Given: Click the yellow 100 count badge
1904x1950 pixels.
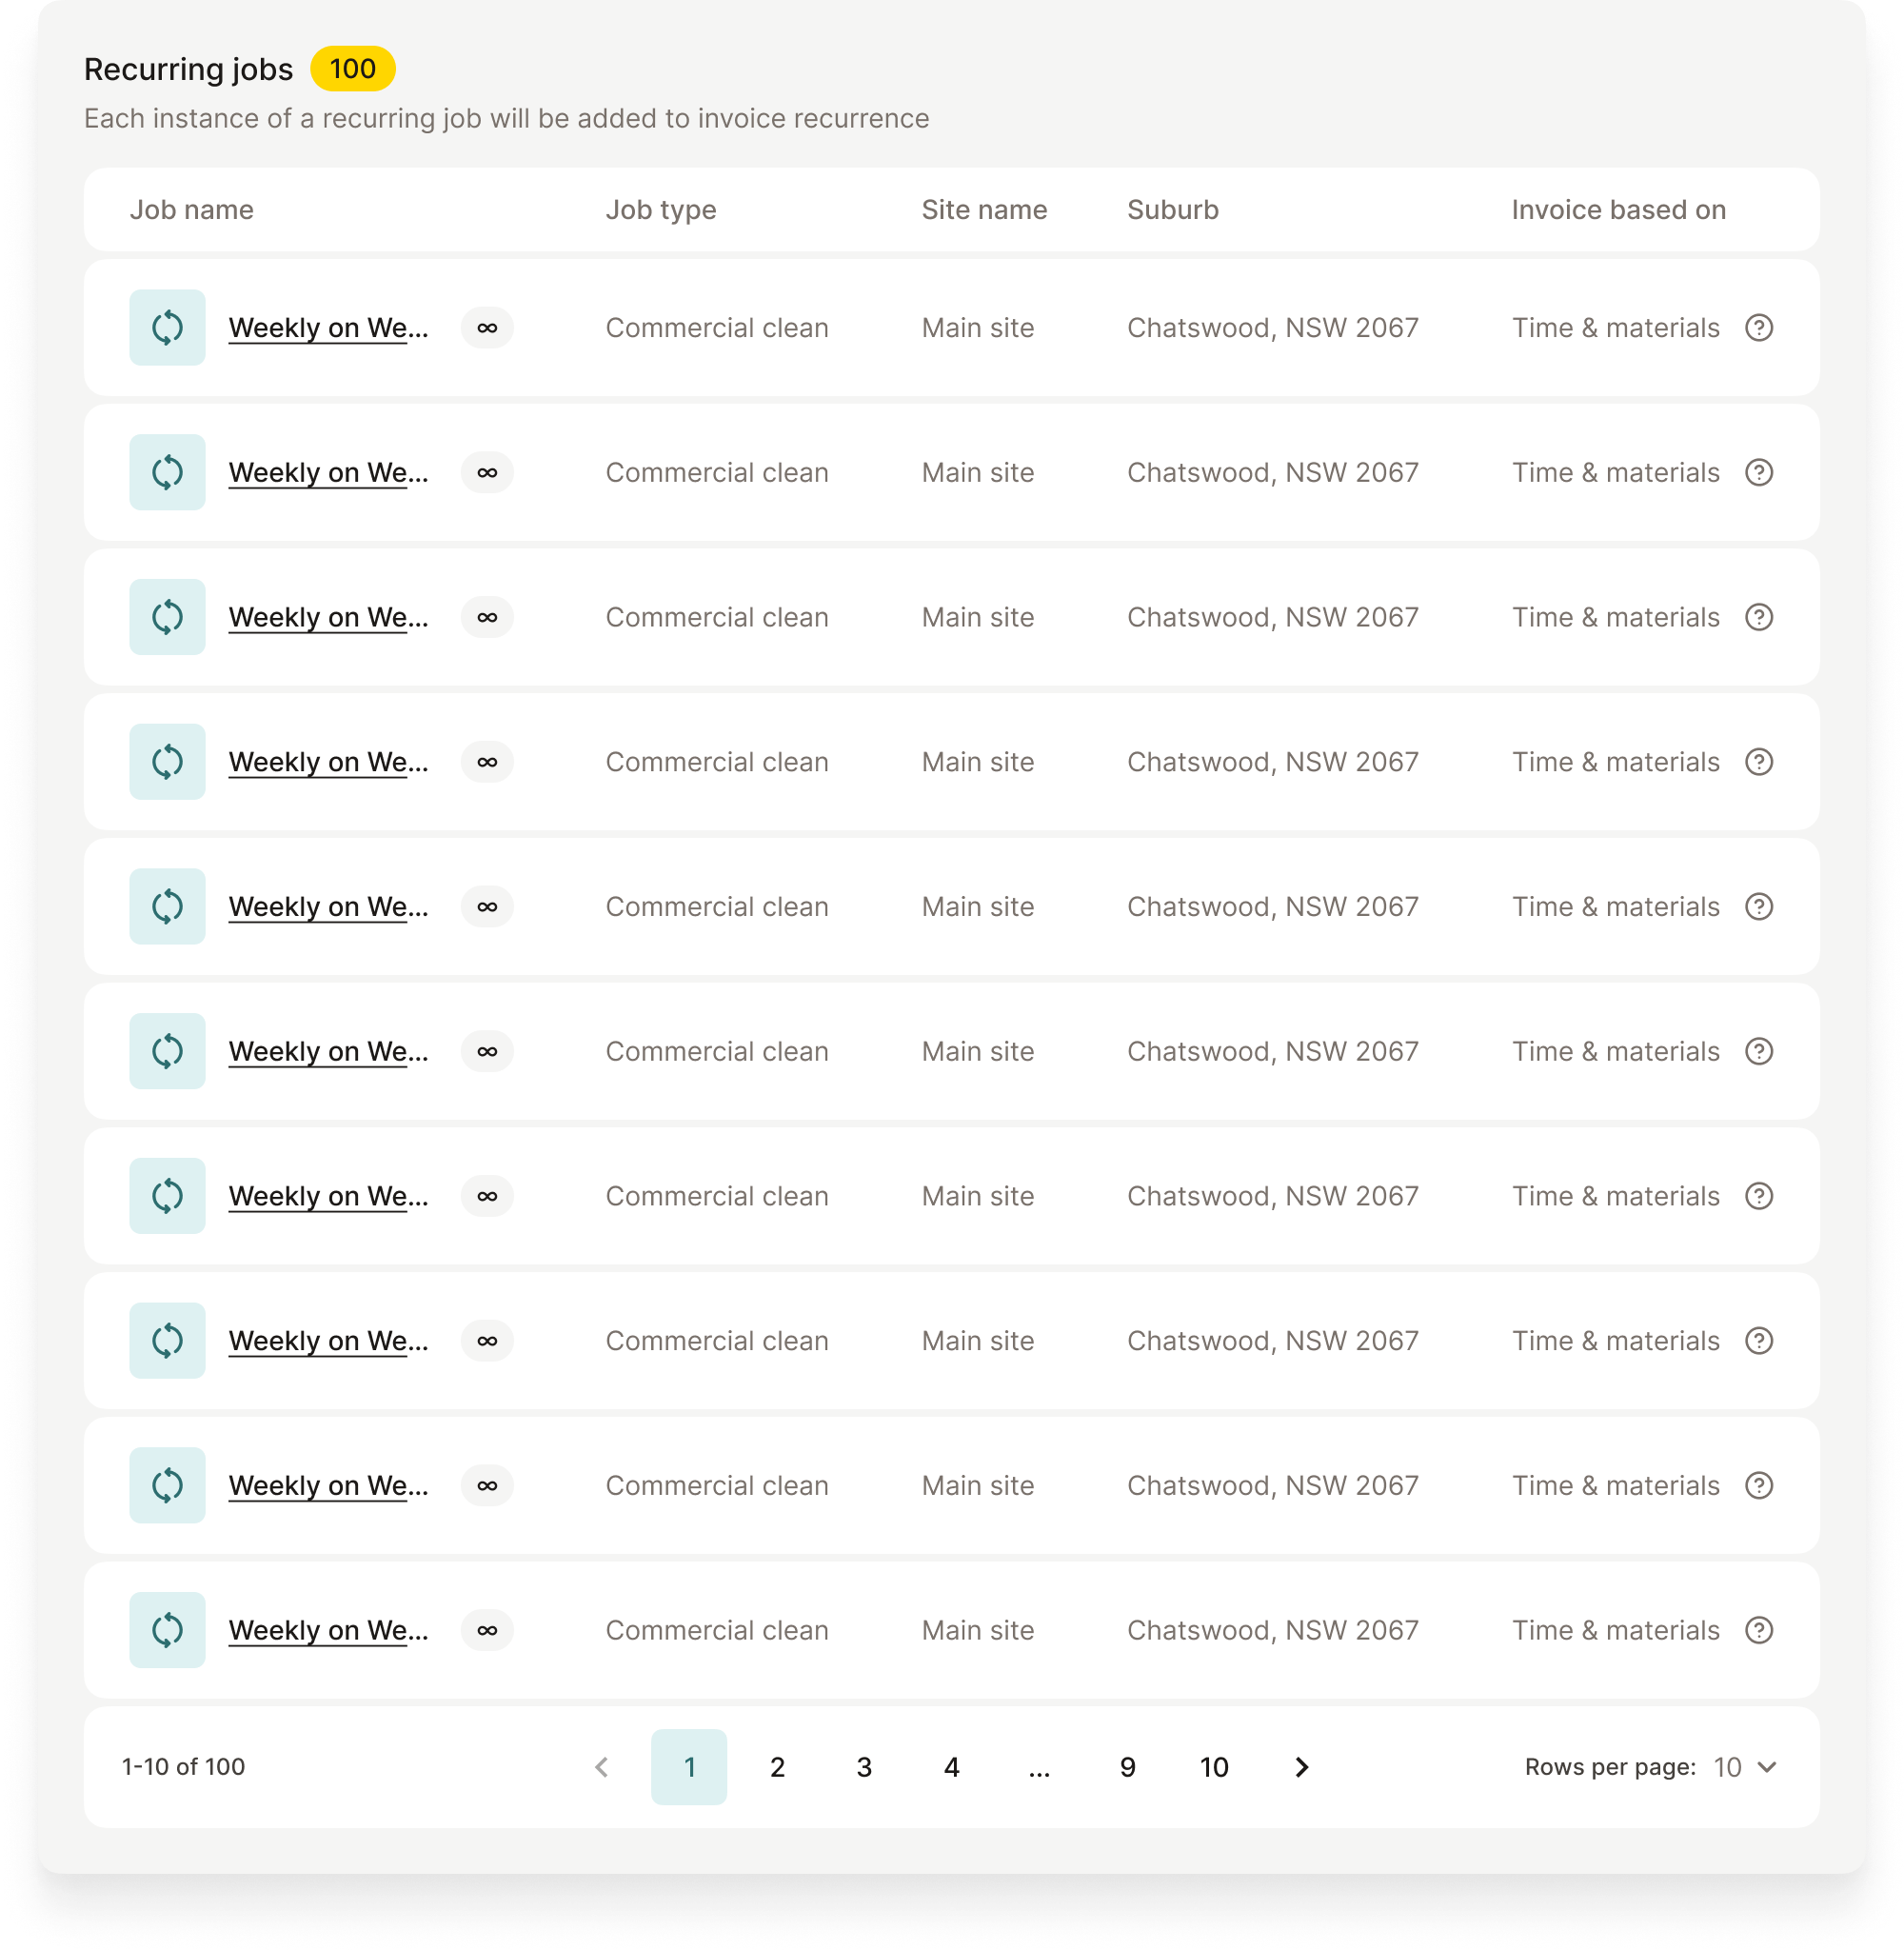Looking at the screenshot, I should point(352,69).
